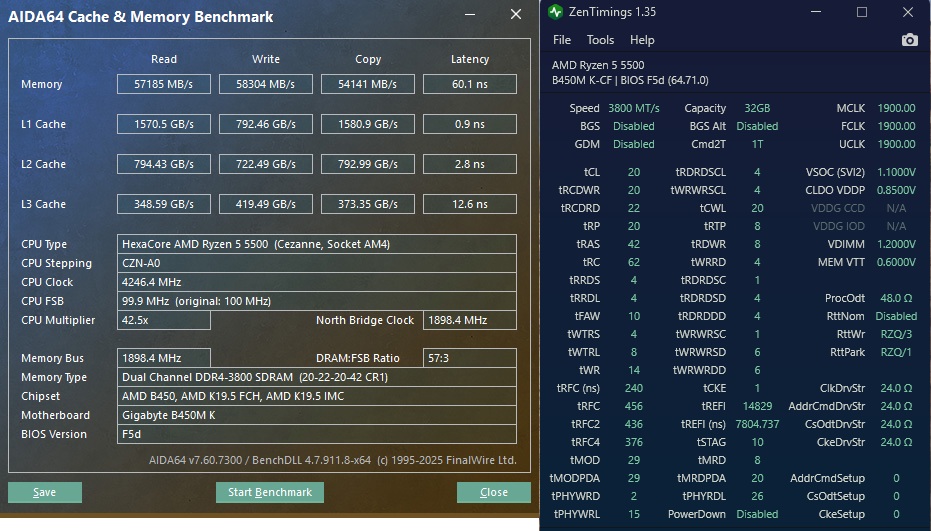Select the L2 Cache Latency 2.8 ns
This screenshot has width=931, height=531.
pyautogui.click(x=470, y=164)
